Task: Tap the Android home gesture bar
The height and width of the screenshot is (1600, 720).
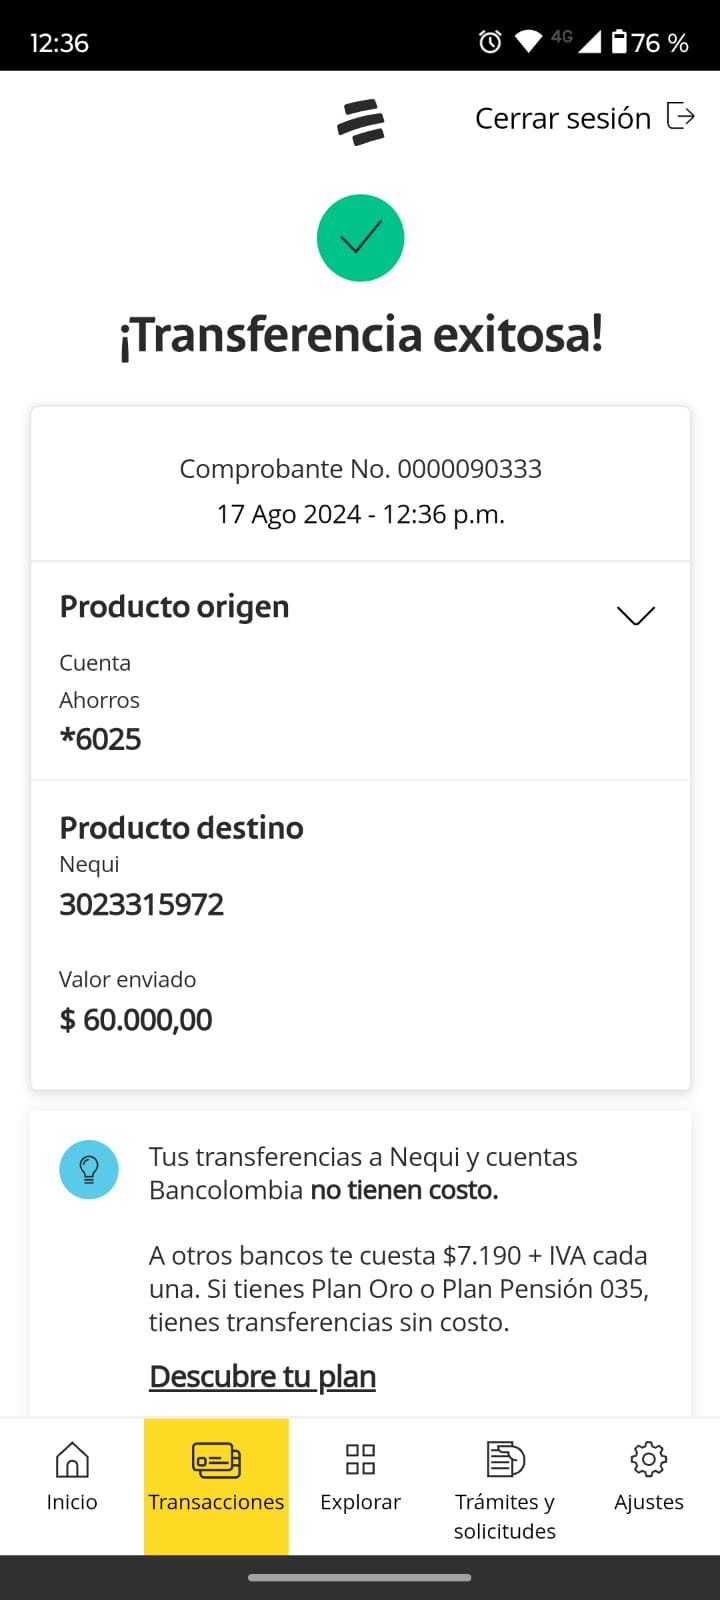Action: (x=360, y=1578)
